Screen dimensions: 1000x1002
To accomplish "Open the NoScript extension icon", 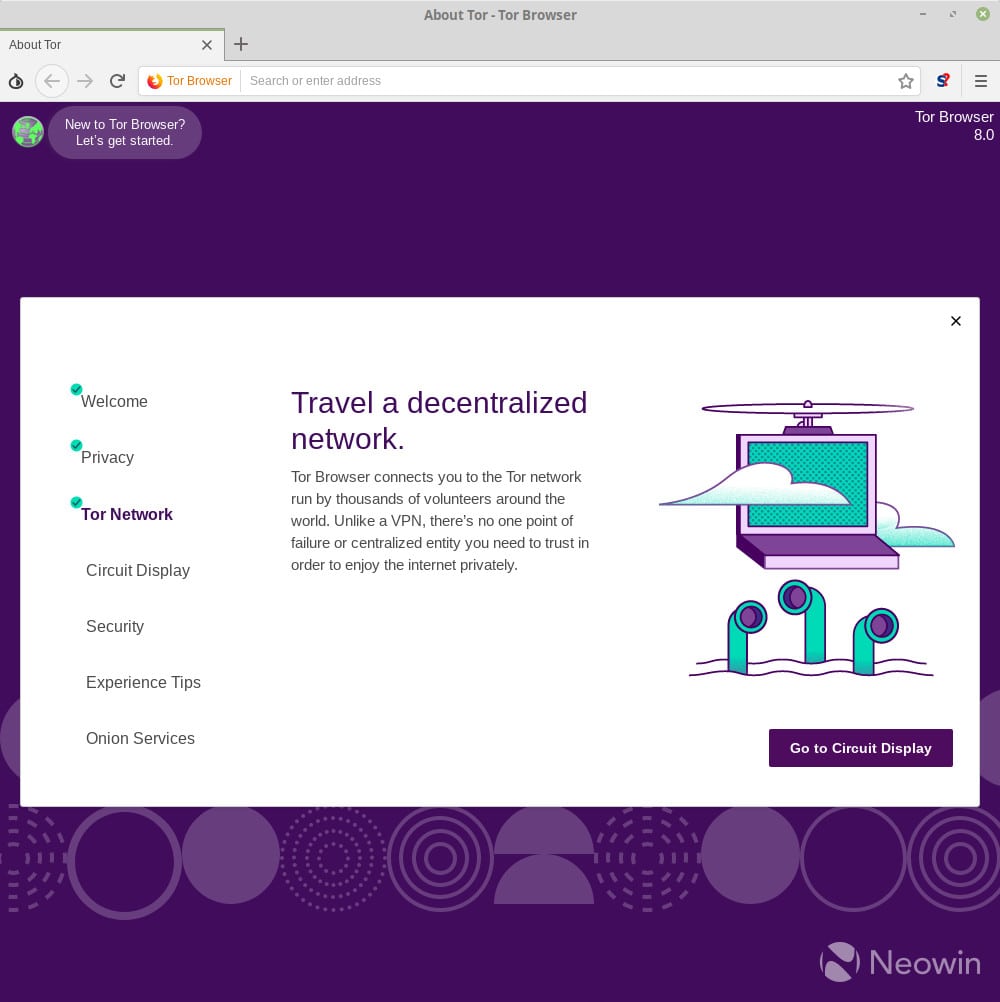I will 942,81.
